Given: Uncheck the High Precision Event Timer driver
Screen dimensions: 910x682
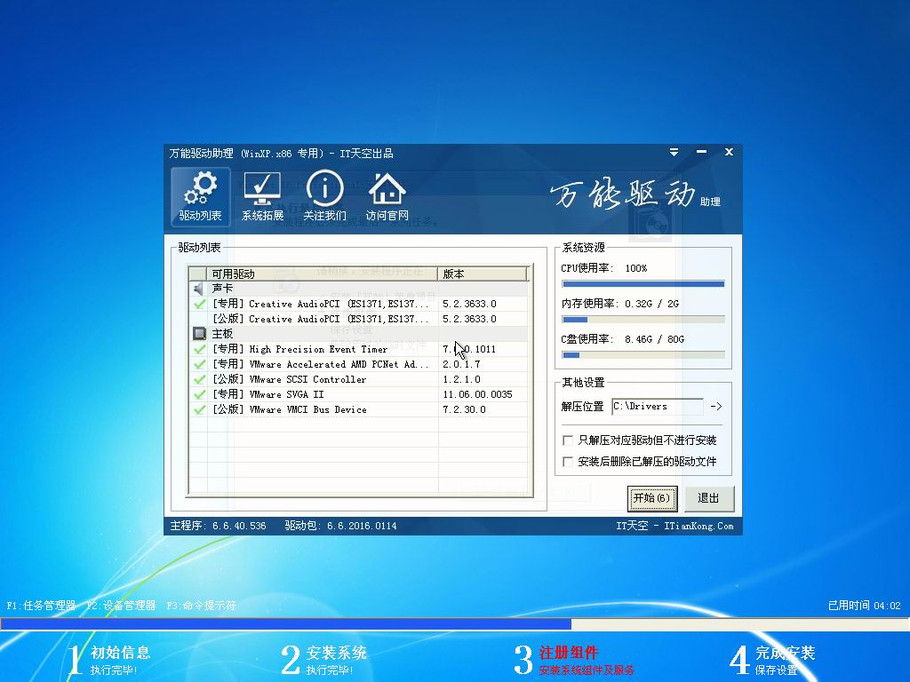Looking at the screenshot, I should click(199, 349).
